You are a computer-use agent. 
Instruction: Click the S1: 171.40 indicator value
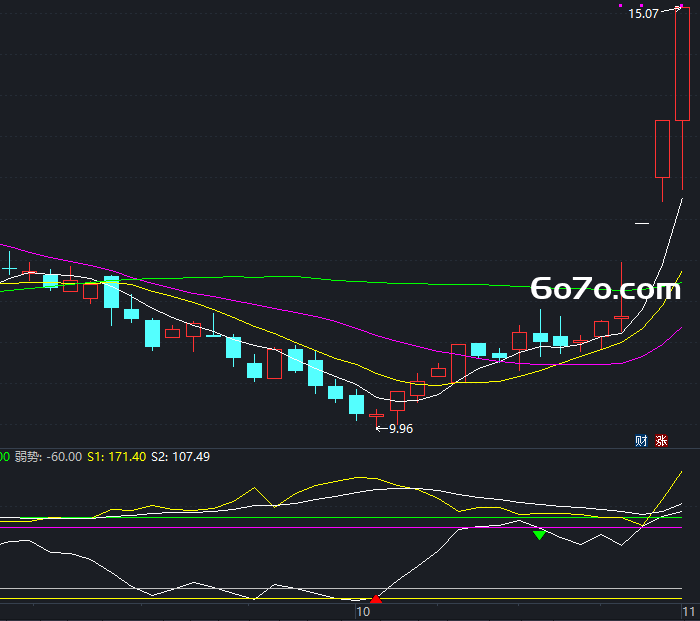(x=117, y=457)
